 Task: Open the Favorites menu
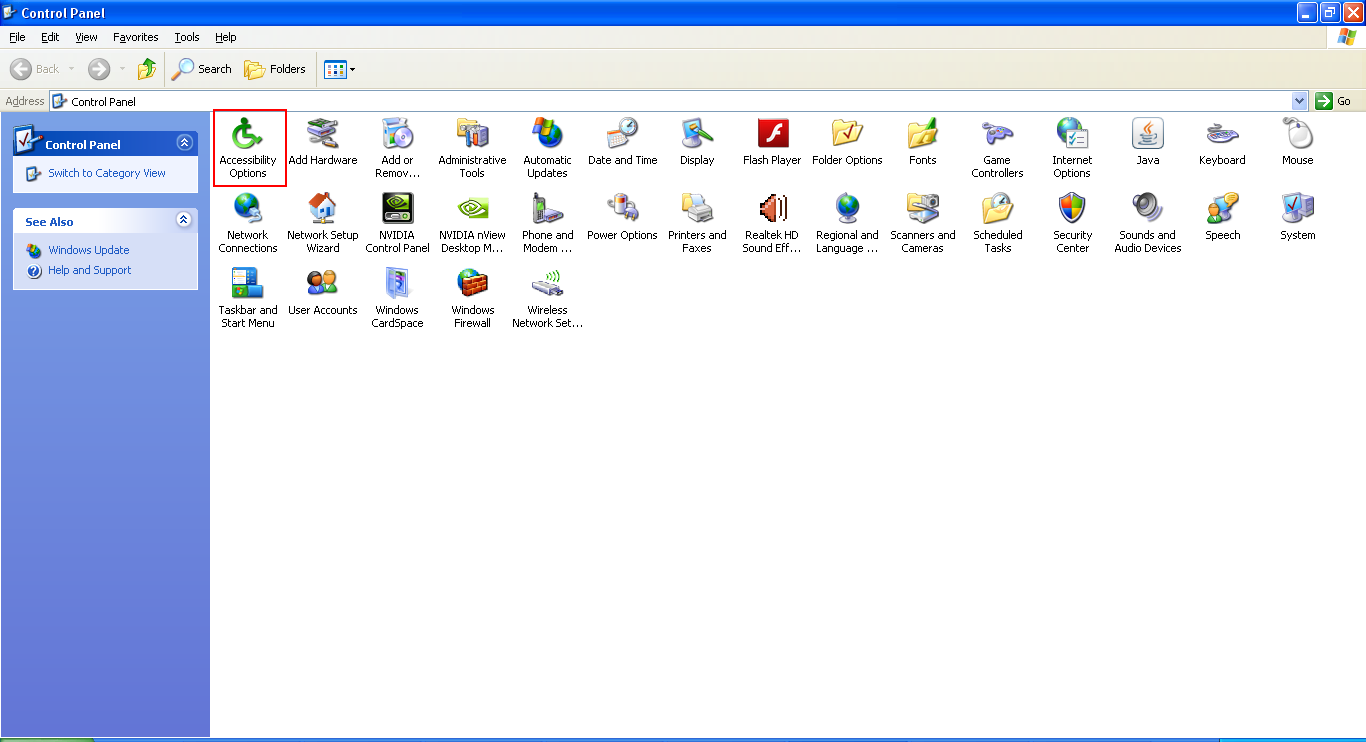point(136,37)
